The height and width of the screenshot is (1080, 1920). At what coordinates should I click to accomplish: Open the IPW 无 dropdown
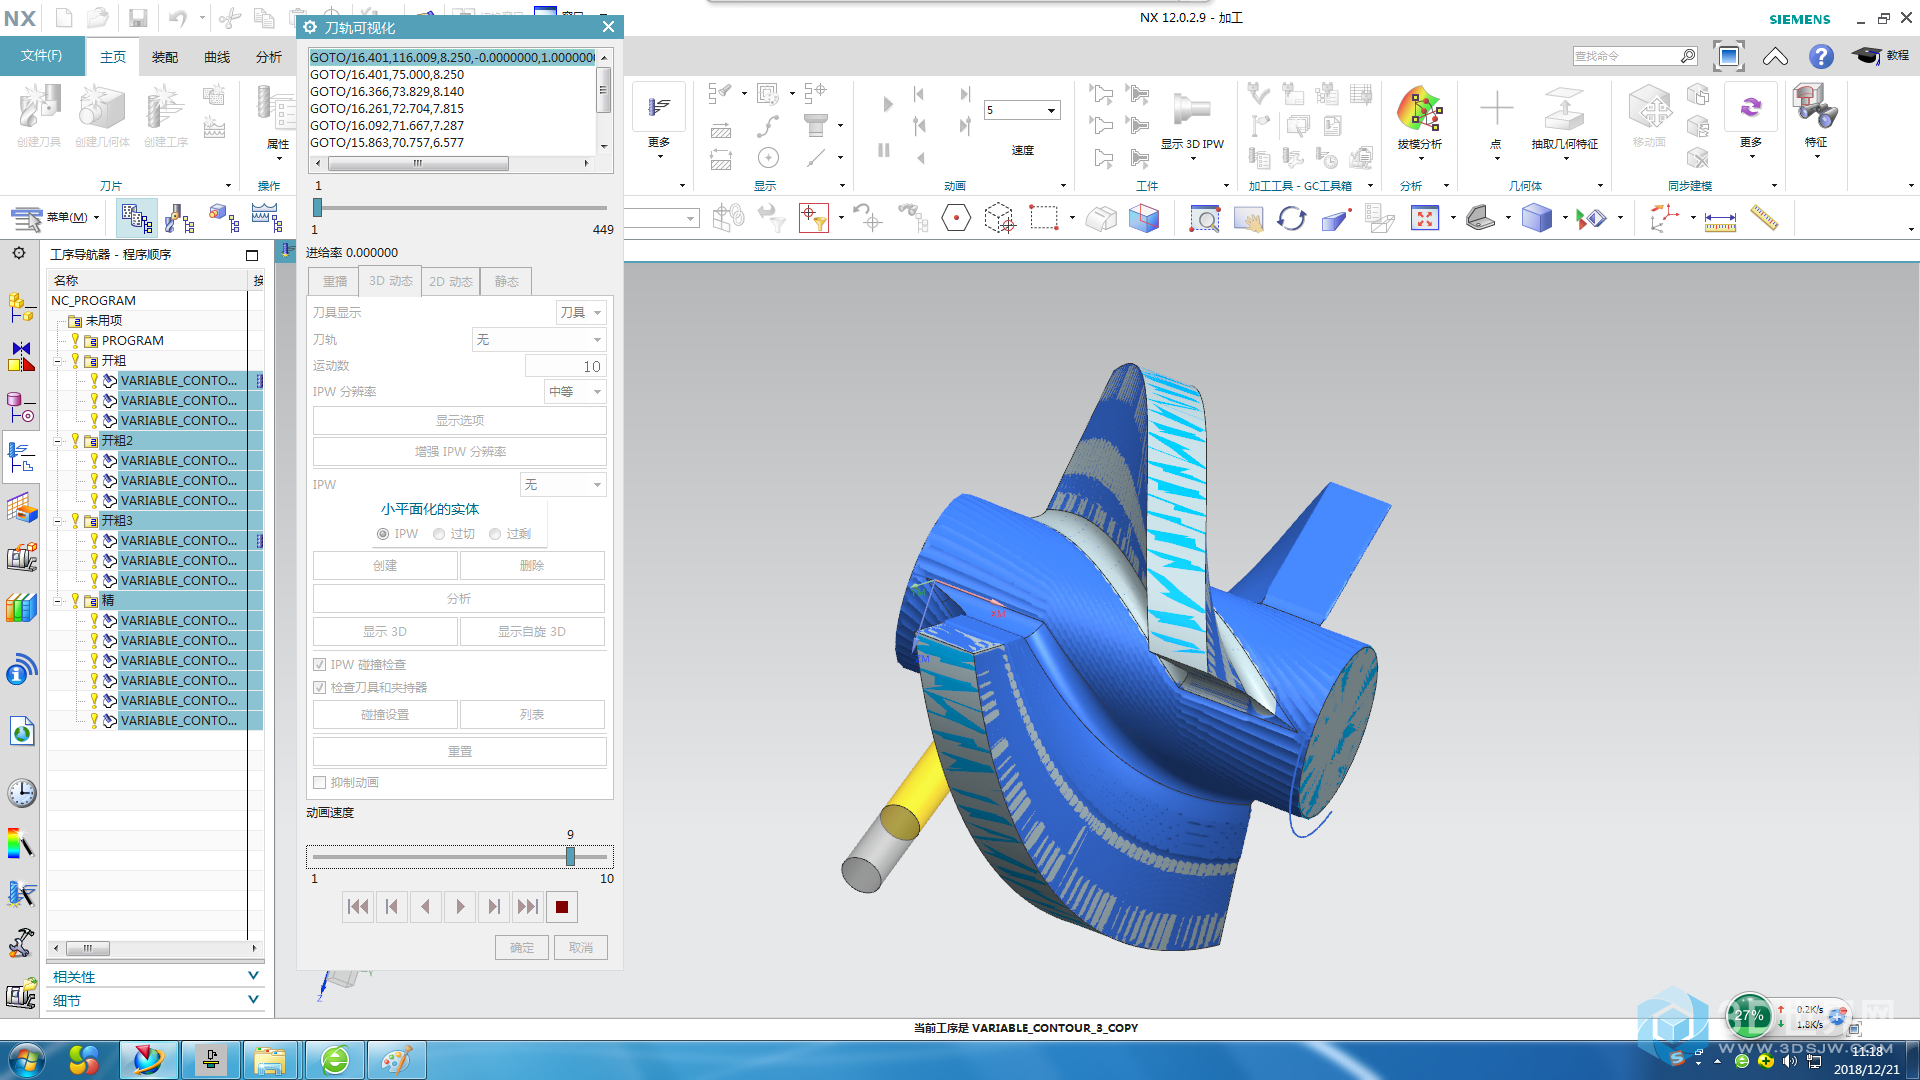pyautogui.click(x=563, y=485)
